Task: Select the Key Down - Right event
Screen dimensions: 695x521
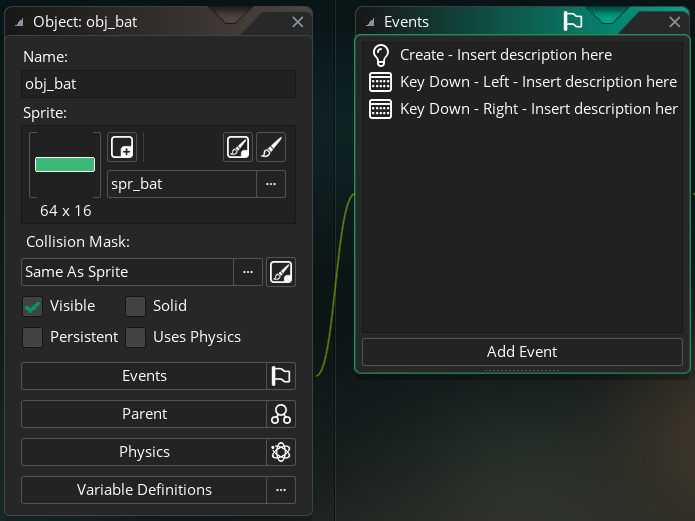Action: [522, 109]
